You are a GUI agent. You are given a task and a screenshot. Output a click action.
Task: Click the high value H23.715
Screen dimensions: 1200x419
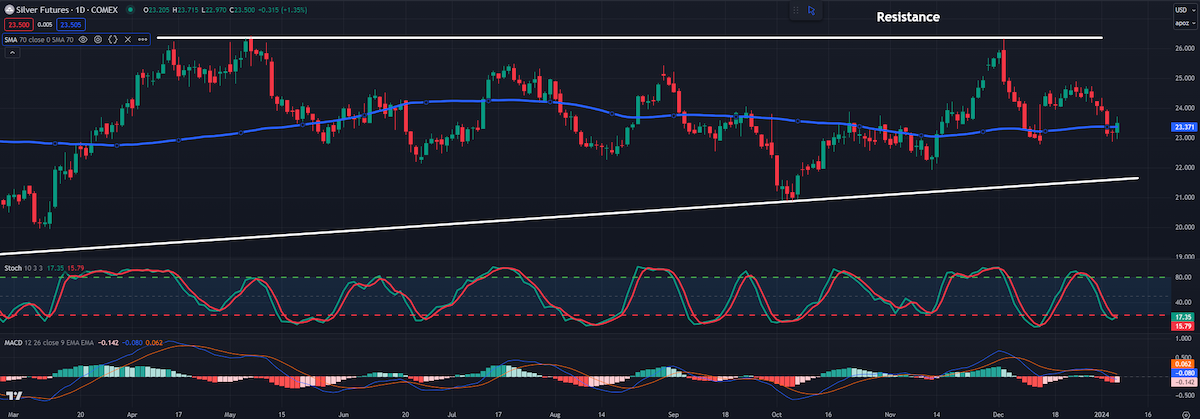click(x=186, y=10)
